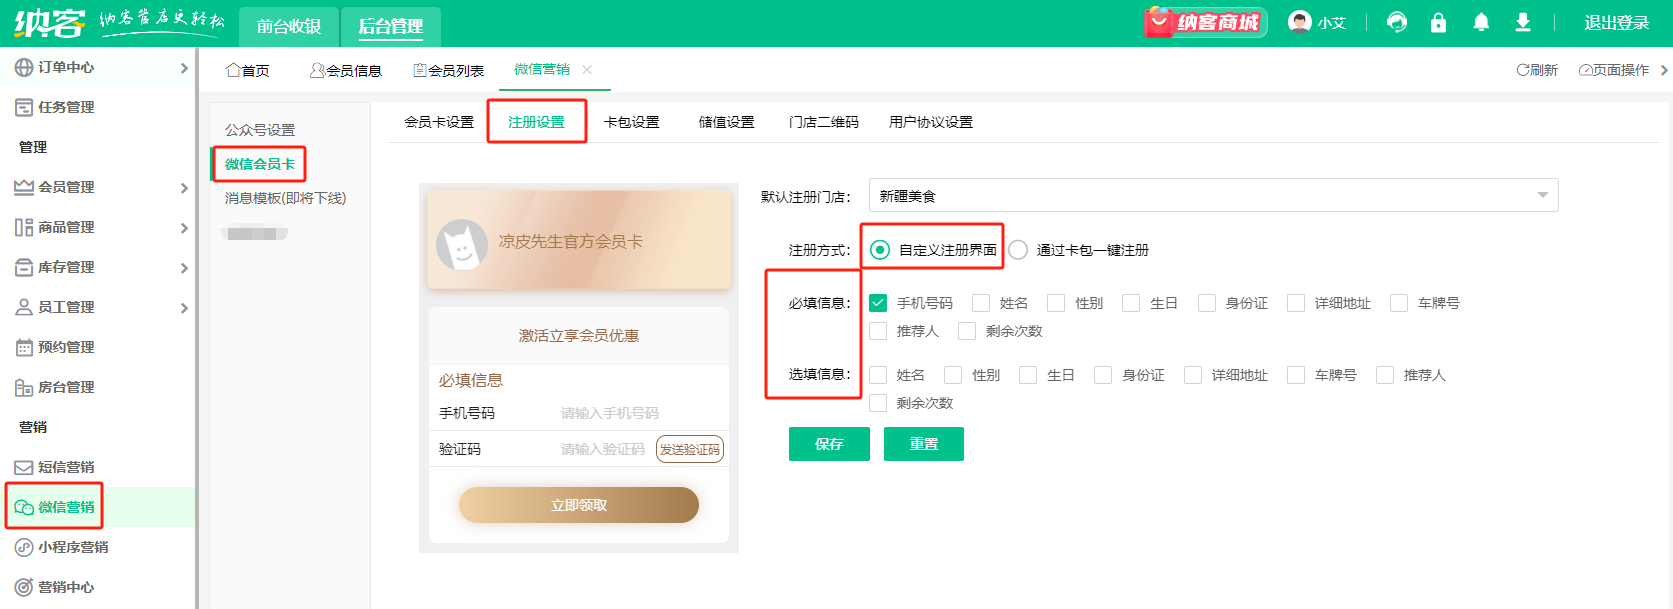Click the customer service headset icon

[x=1397, y=23]
